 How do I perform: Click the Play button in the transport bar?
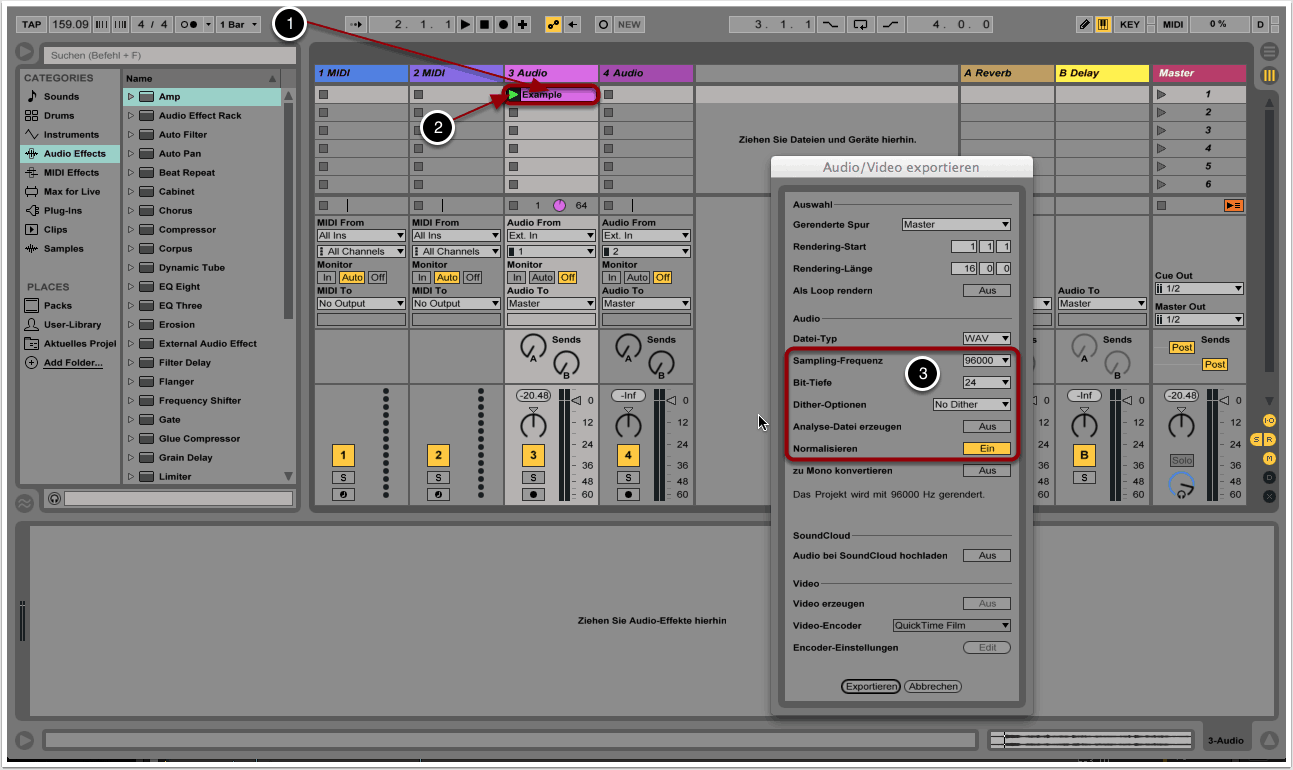[465, 24]
